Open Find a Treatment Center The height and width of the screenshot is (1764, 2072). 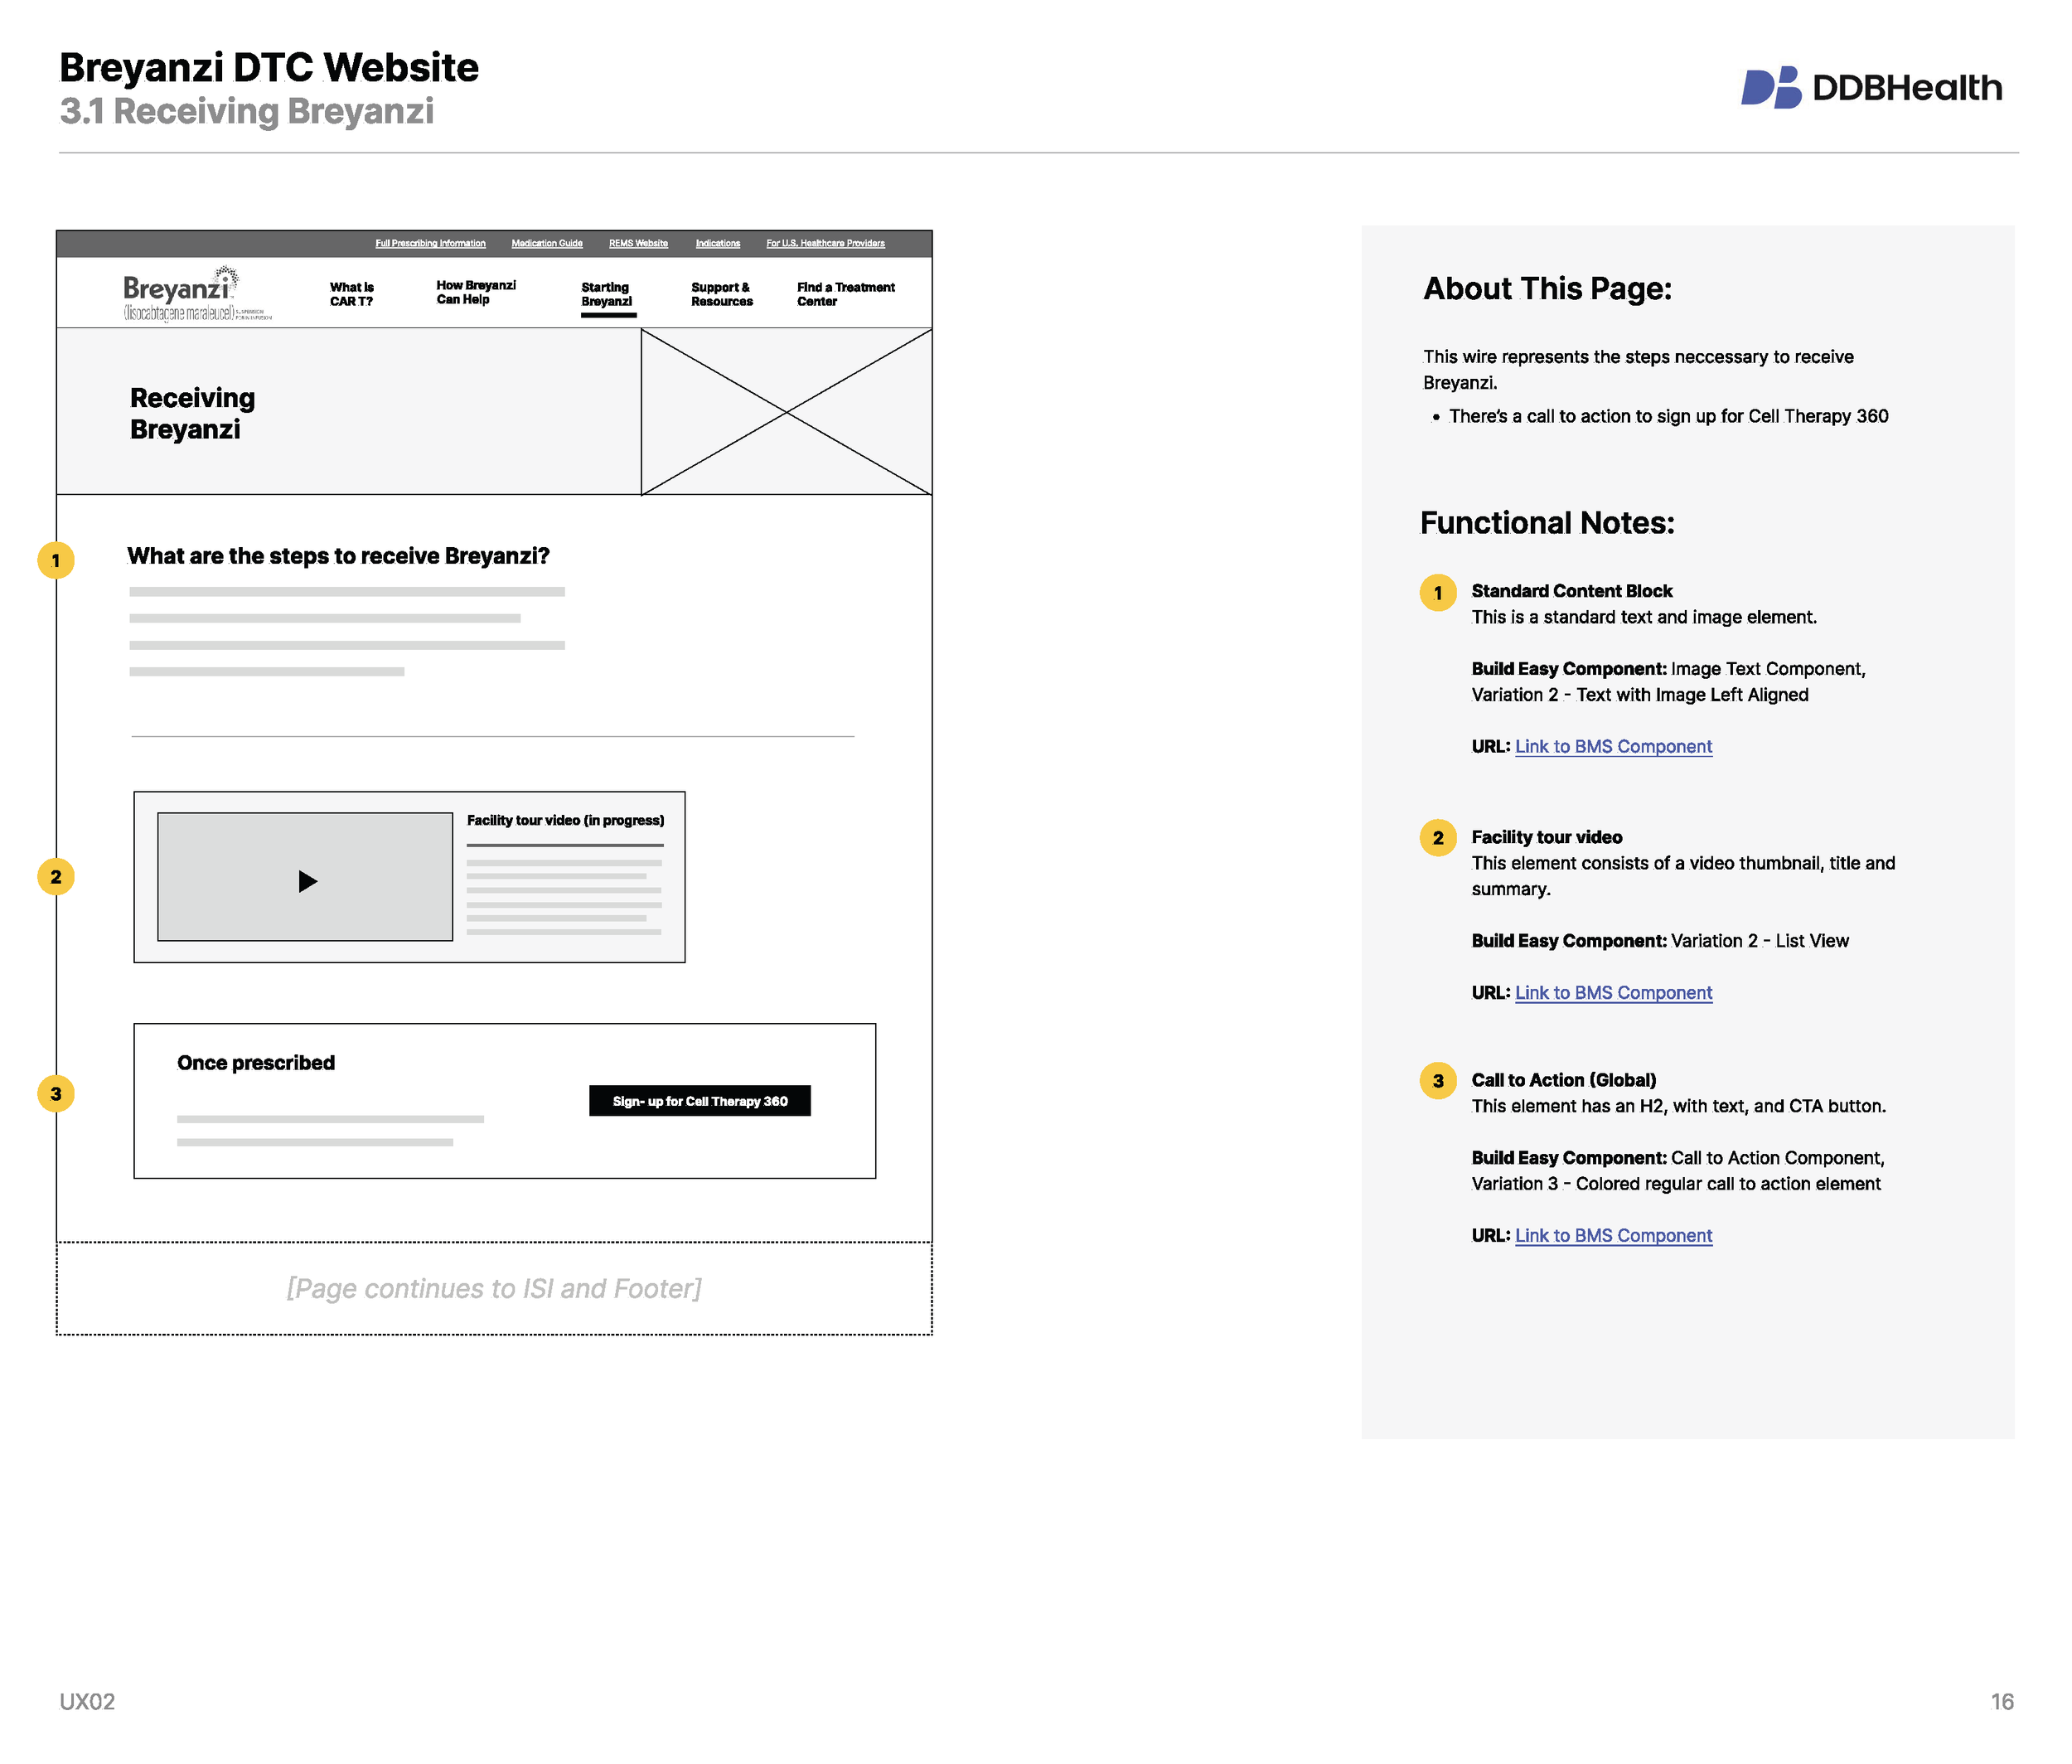[845, 293]
